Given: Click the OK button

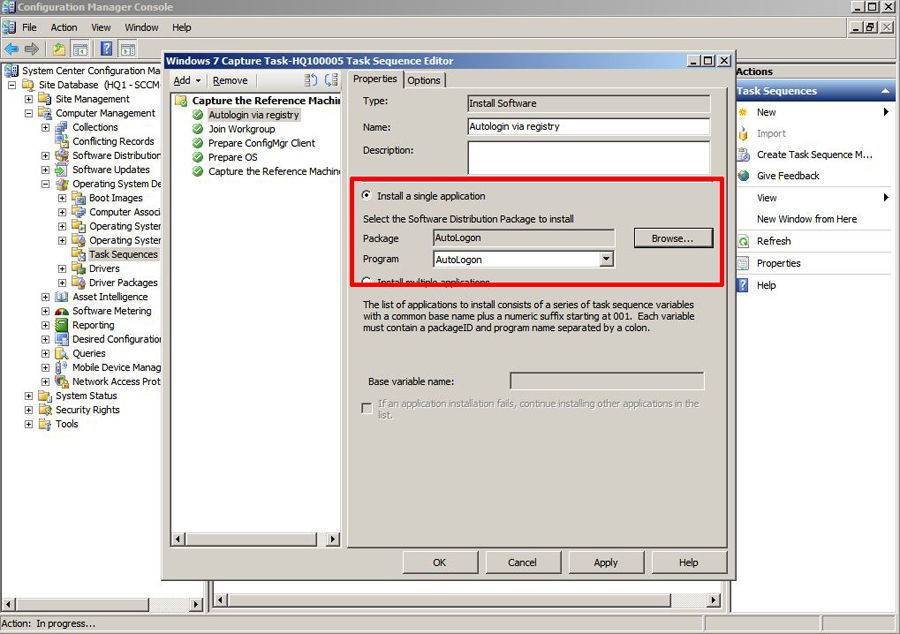Looking at the screenshot, I should coord(440,562).
